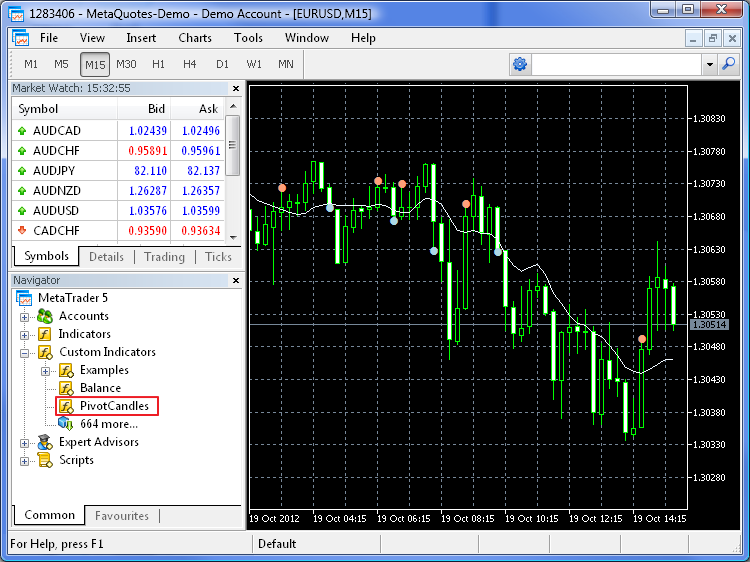
Task: Click the Symbol column header
Action: (65, 109)
